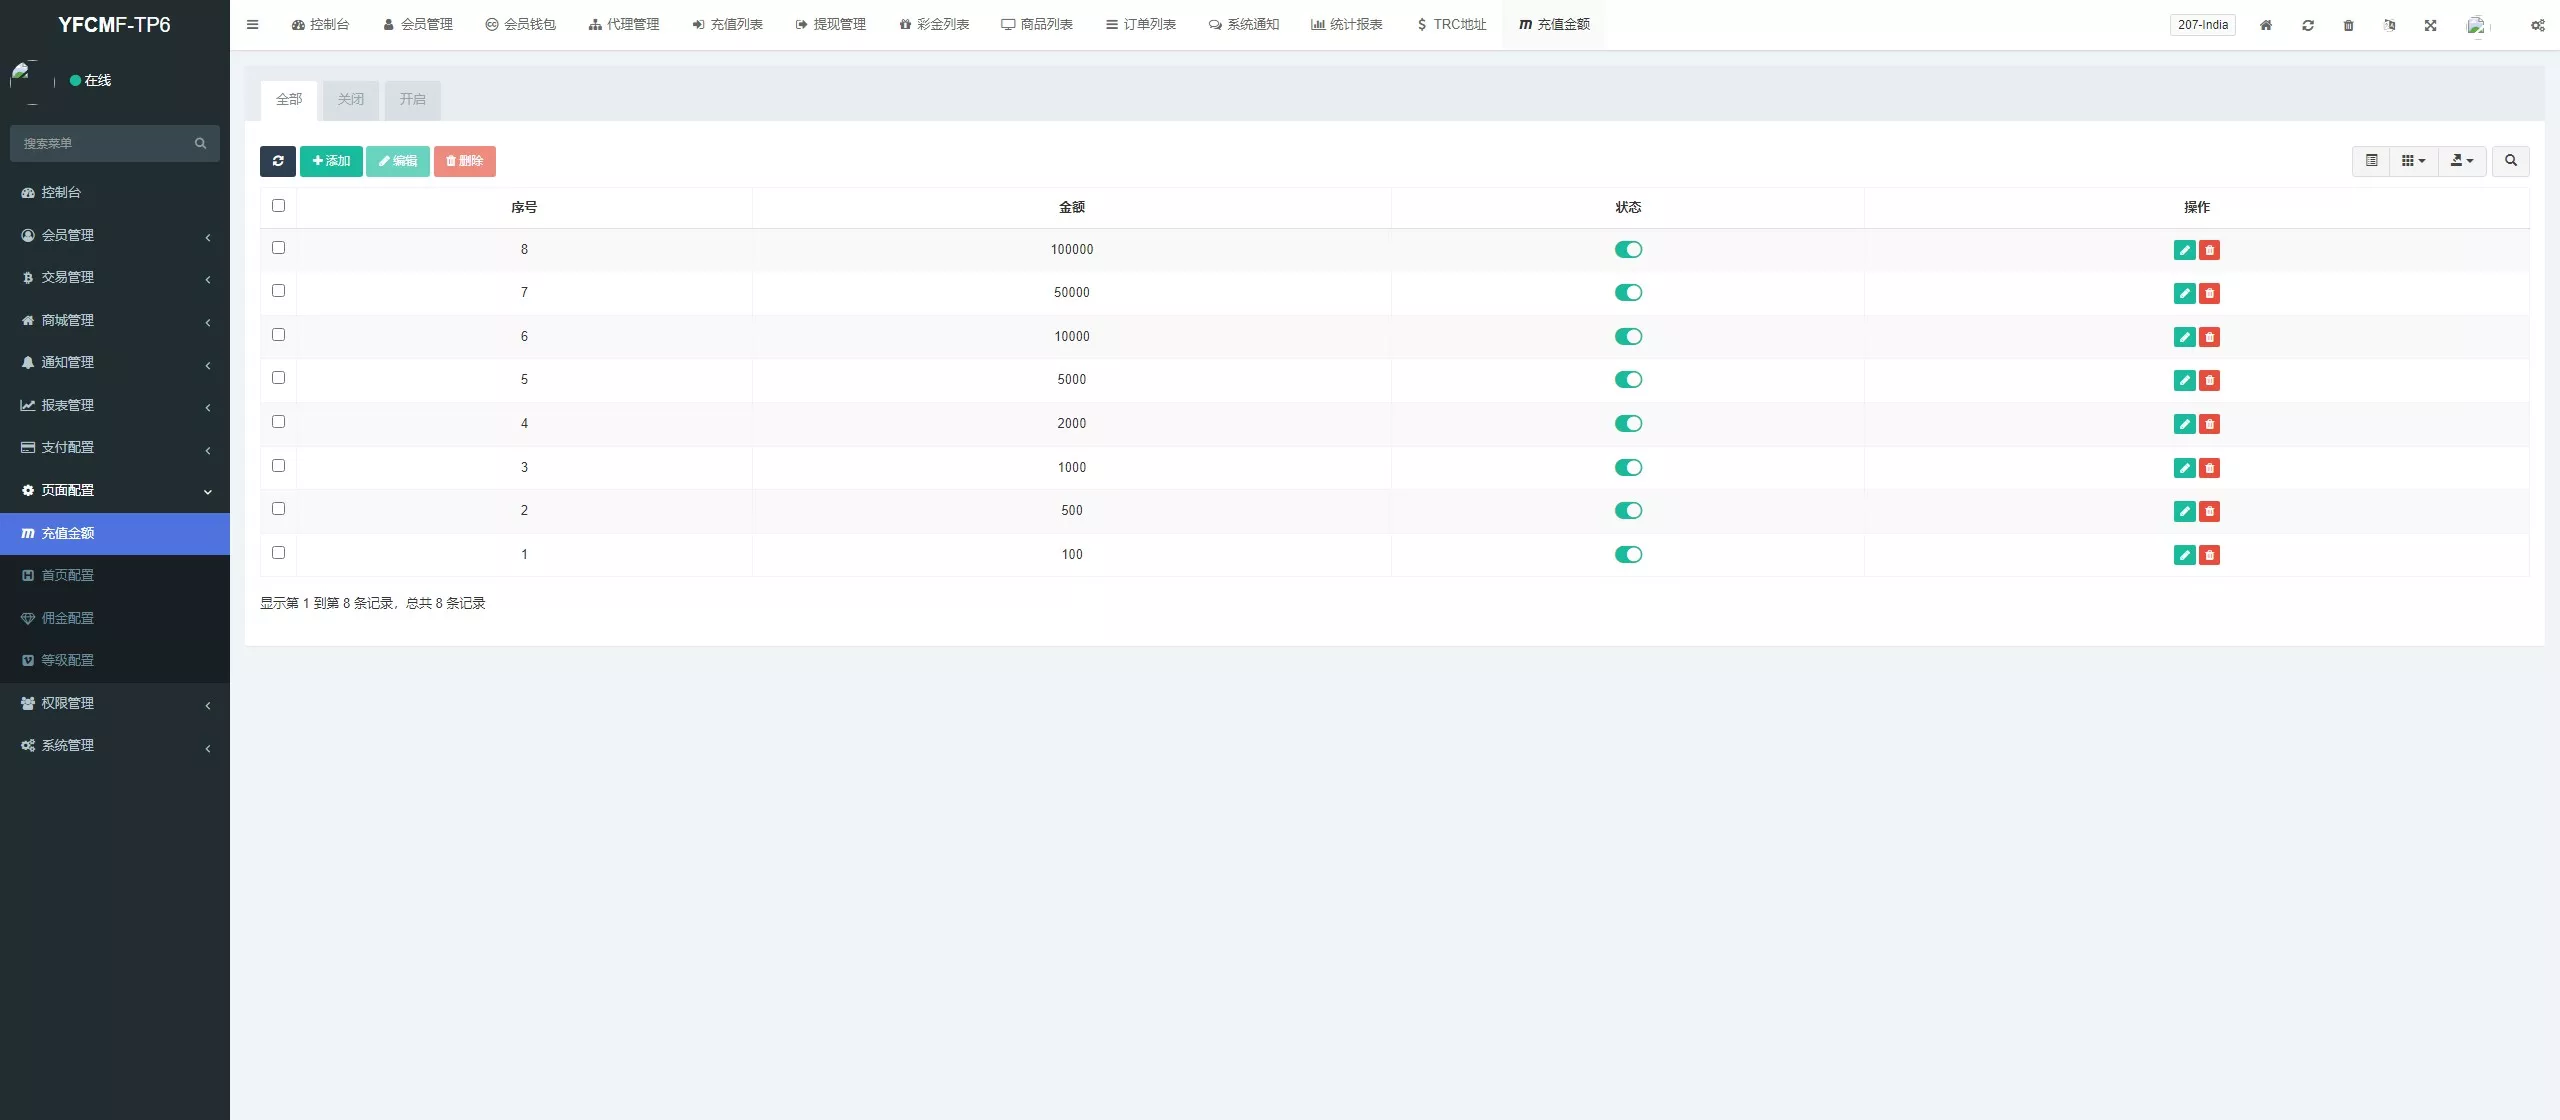Toggle status switch for amount 50000
Screen dimensions: 2560x1120
point(1628,293)
